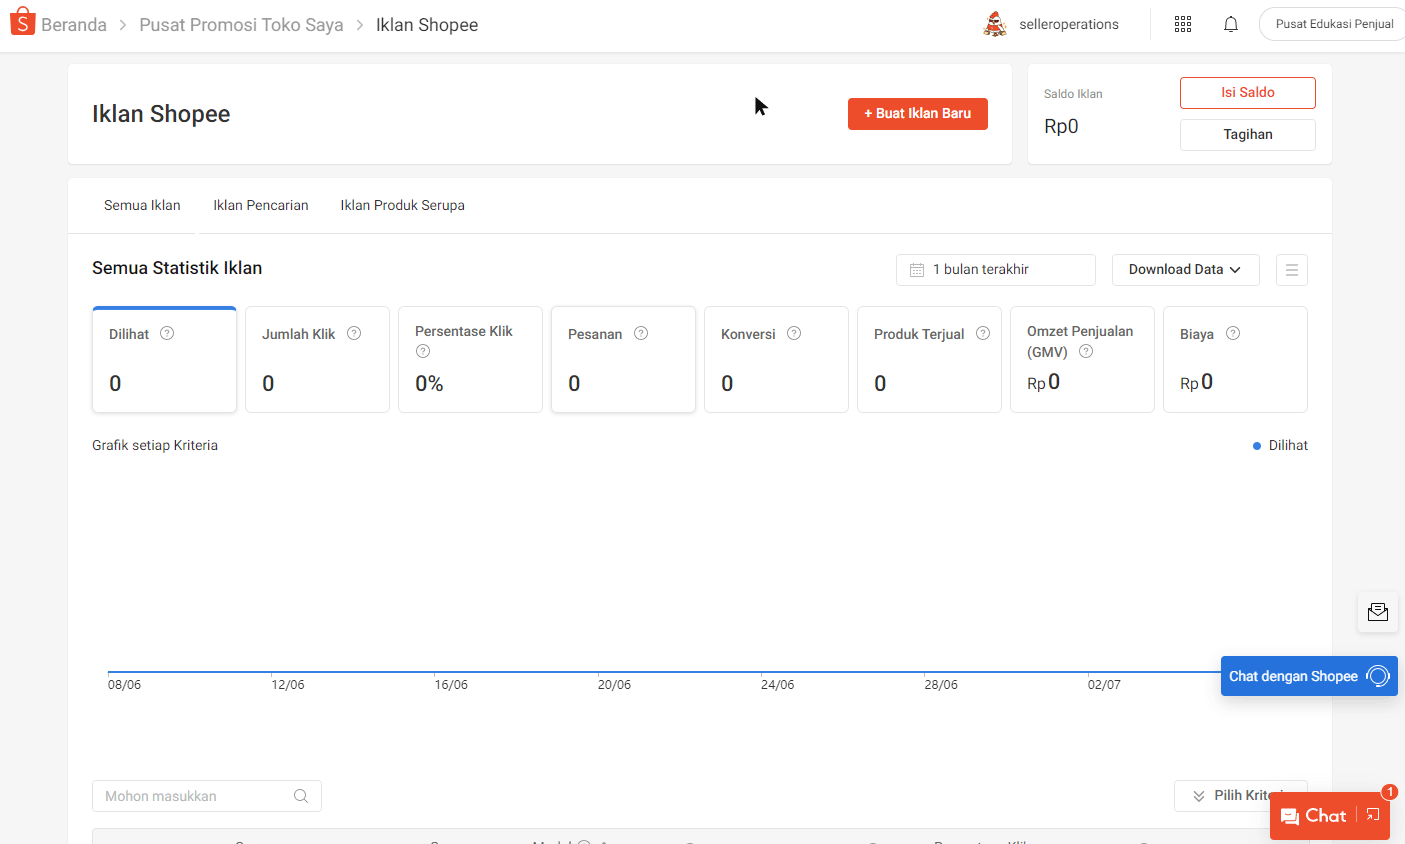1405x844 pixels.
Task: Open the mail inbox floating icon
Action: [x=1377, y=612]
